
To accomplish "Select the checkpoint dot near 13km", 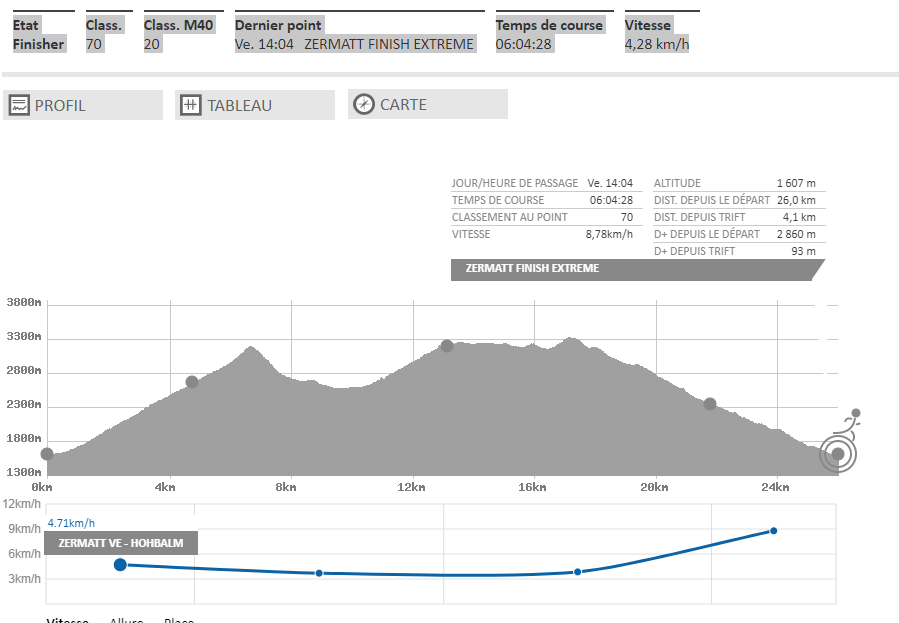I will pyautogui.click(x=447, y=346).
